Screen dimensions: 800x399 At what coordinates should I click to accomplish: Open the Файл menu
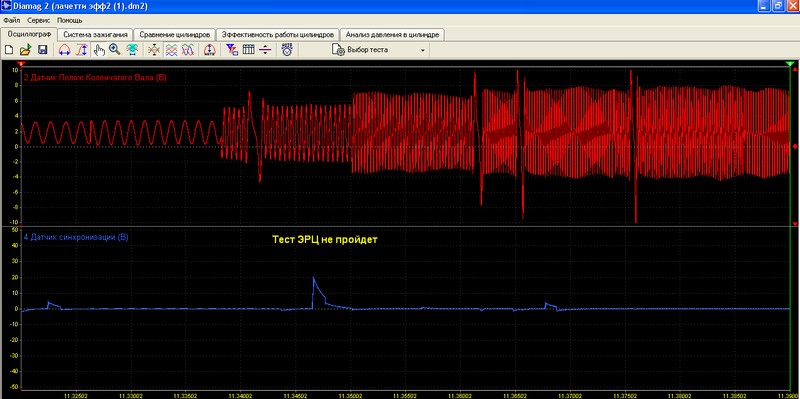11,21
